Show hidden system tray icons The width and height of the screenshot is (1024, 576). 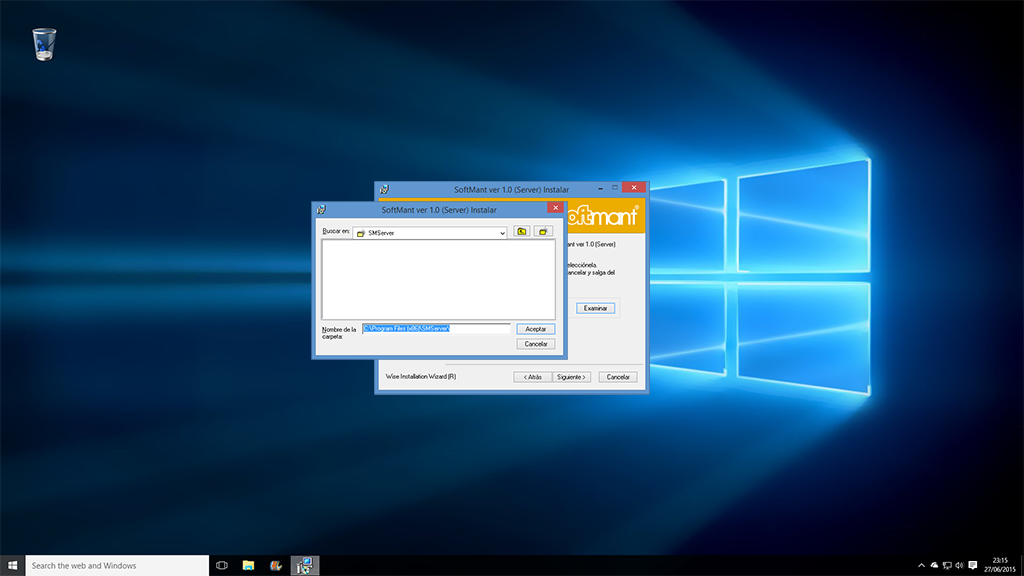[x=921, y=565]
